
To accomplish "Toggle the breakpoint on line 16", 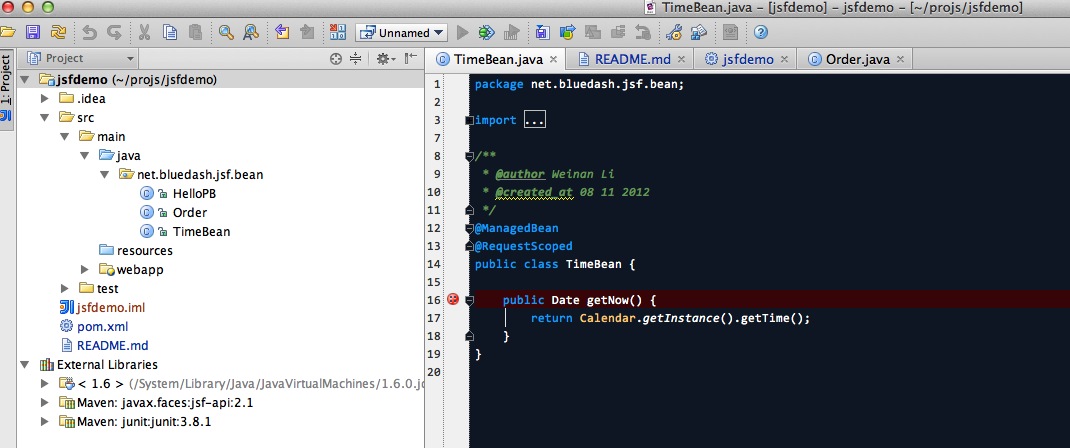I will point(453,299).
